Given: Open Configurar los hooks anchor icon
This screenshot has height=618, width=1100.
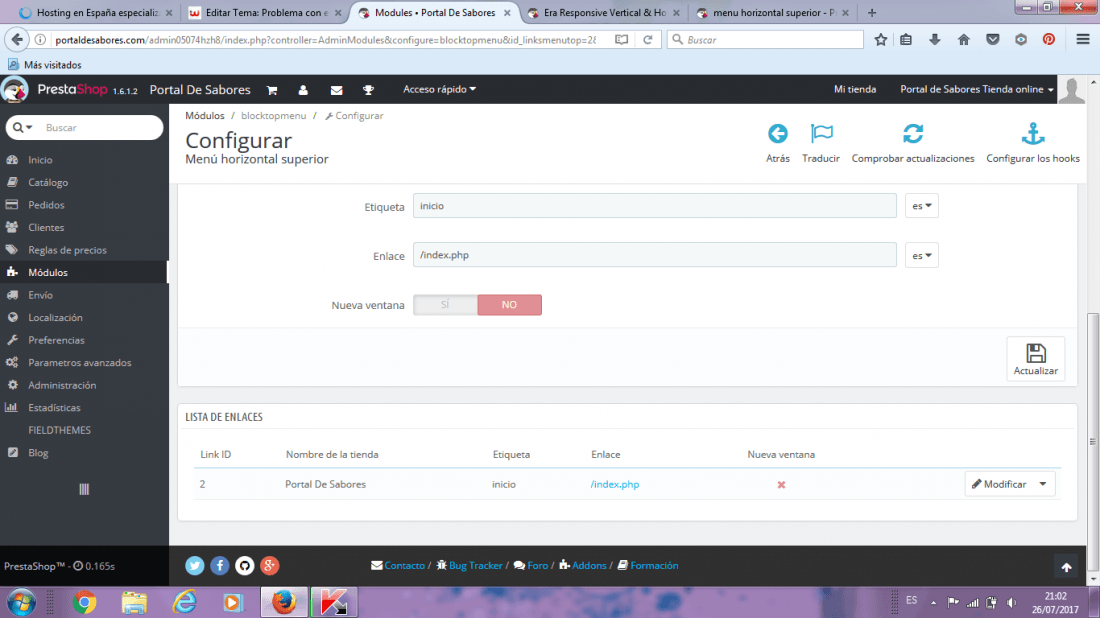Looking at the screenshot, I should (x=1033, y=133).
